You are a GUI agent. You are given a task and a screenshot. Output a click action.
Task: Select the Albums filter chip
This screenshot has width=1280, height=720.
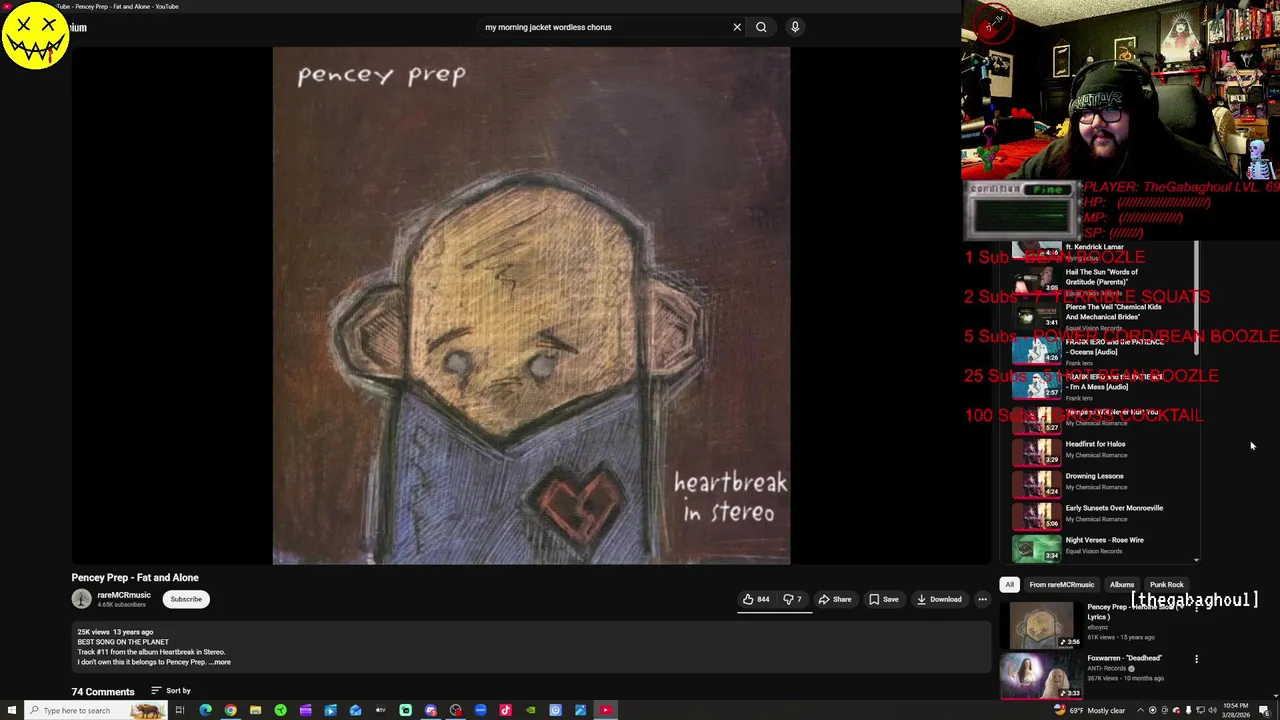(x=1122, y=585)
